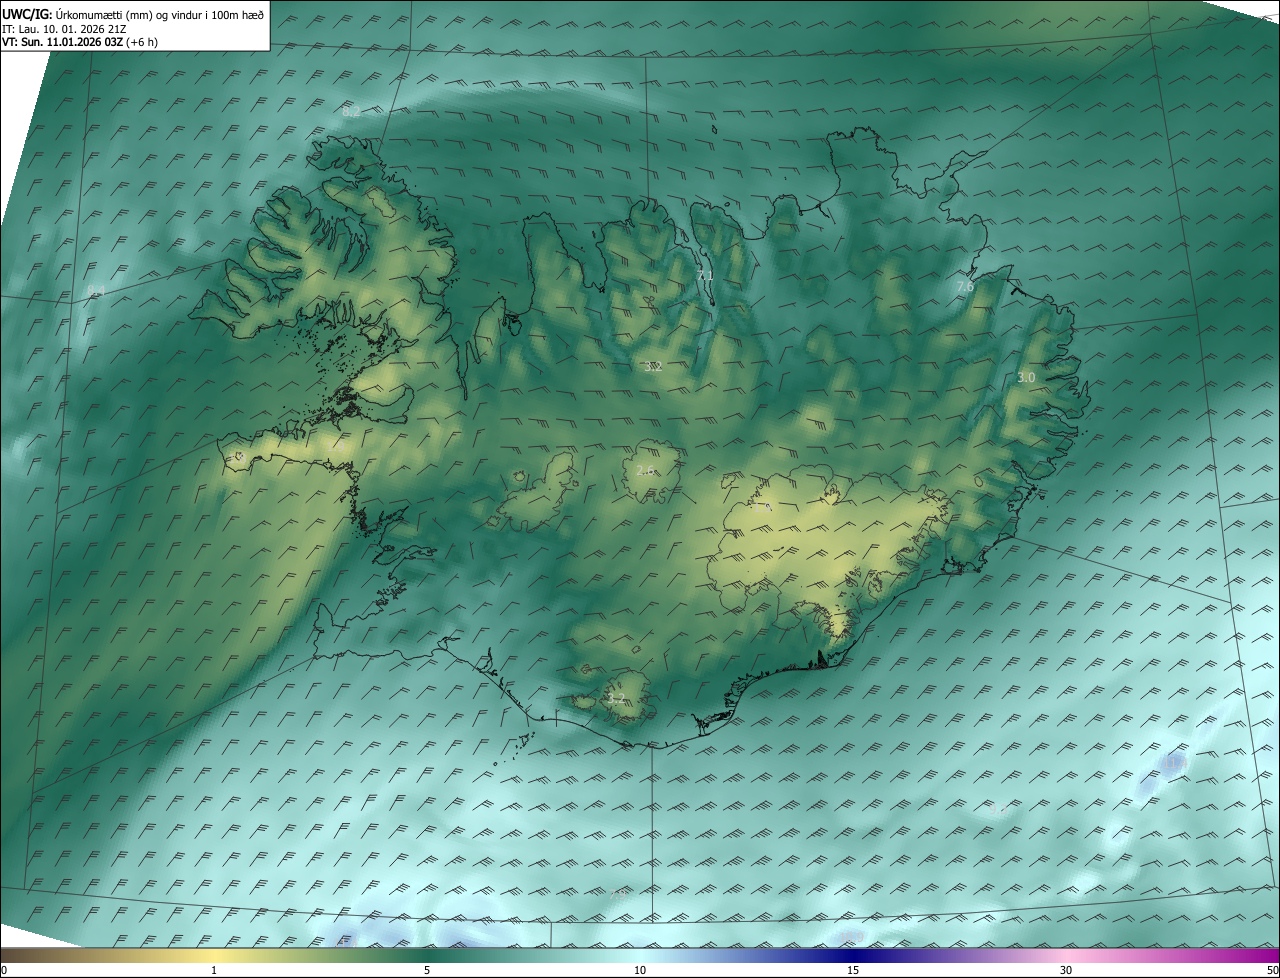
Task: Click the 30 tick on the color scale
Action: tap(1066, 970)
